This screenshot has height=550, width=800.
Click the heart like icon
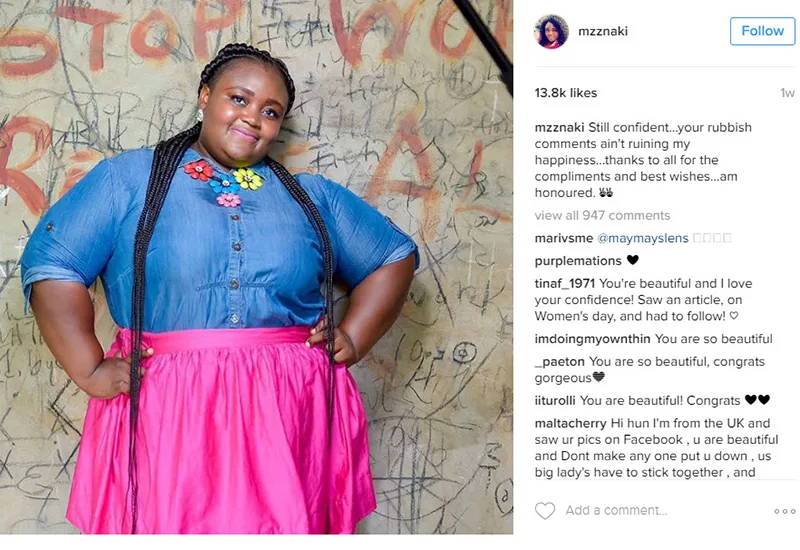point(544,511)
